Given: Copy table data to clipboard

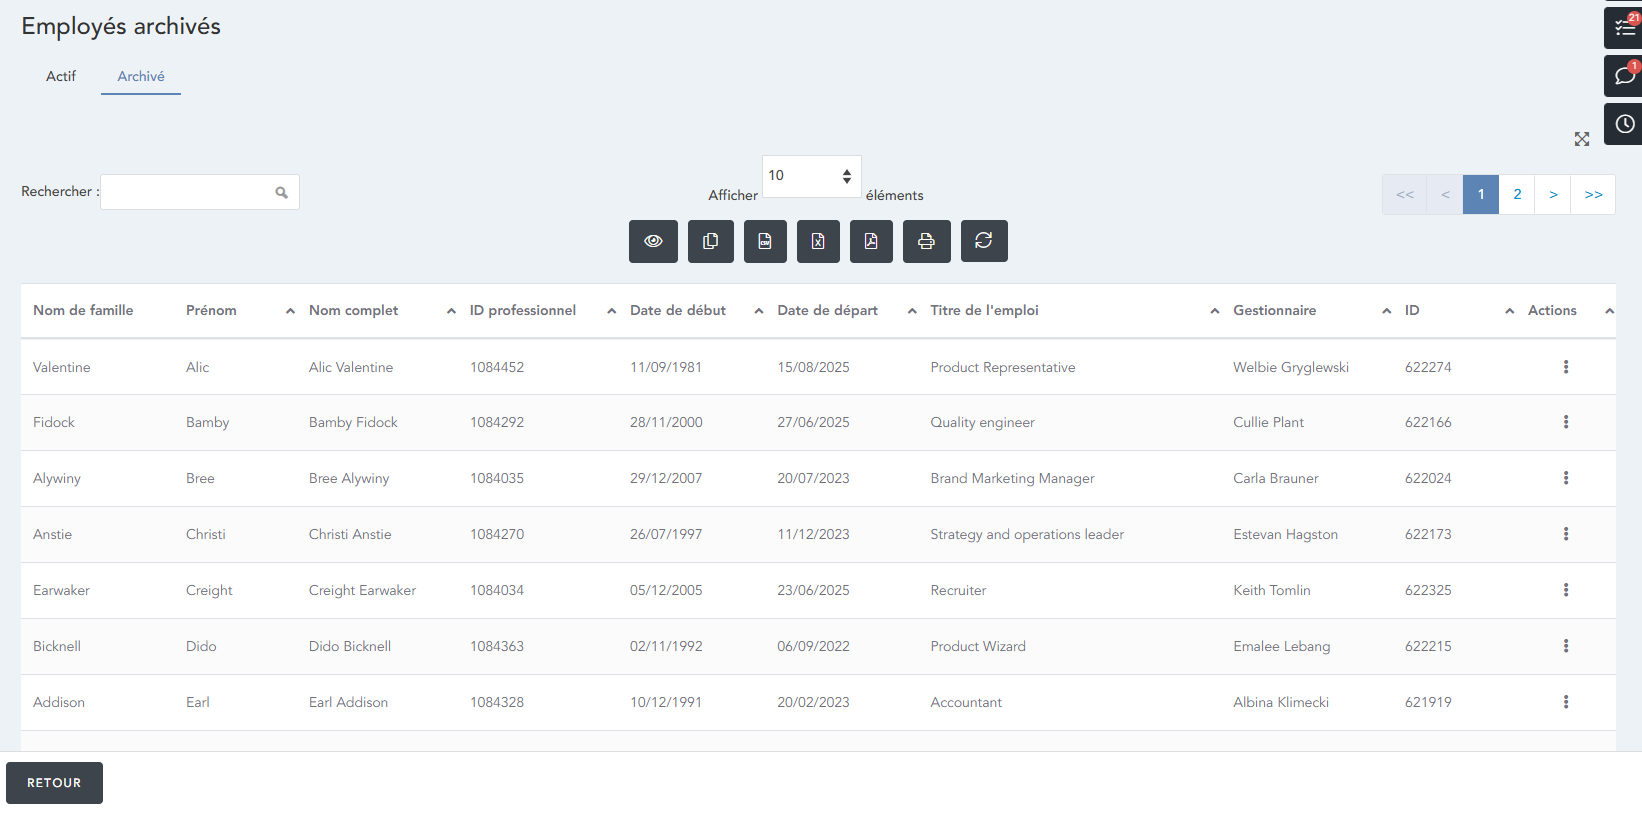Looking at the screenshot, I should coord(710,241).
